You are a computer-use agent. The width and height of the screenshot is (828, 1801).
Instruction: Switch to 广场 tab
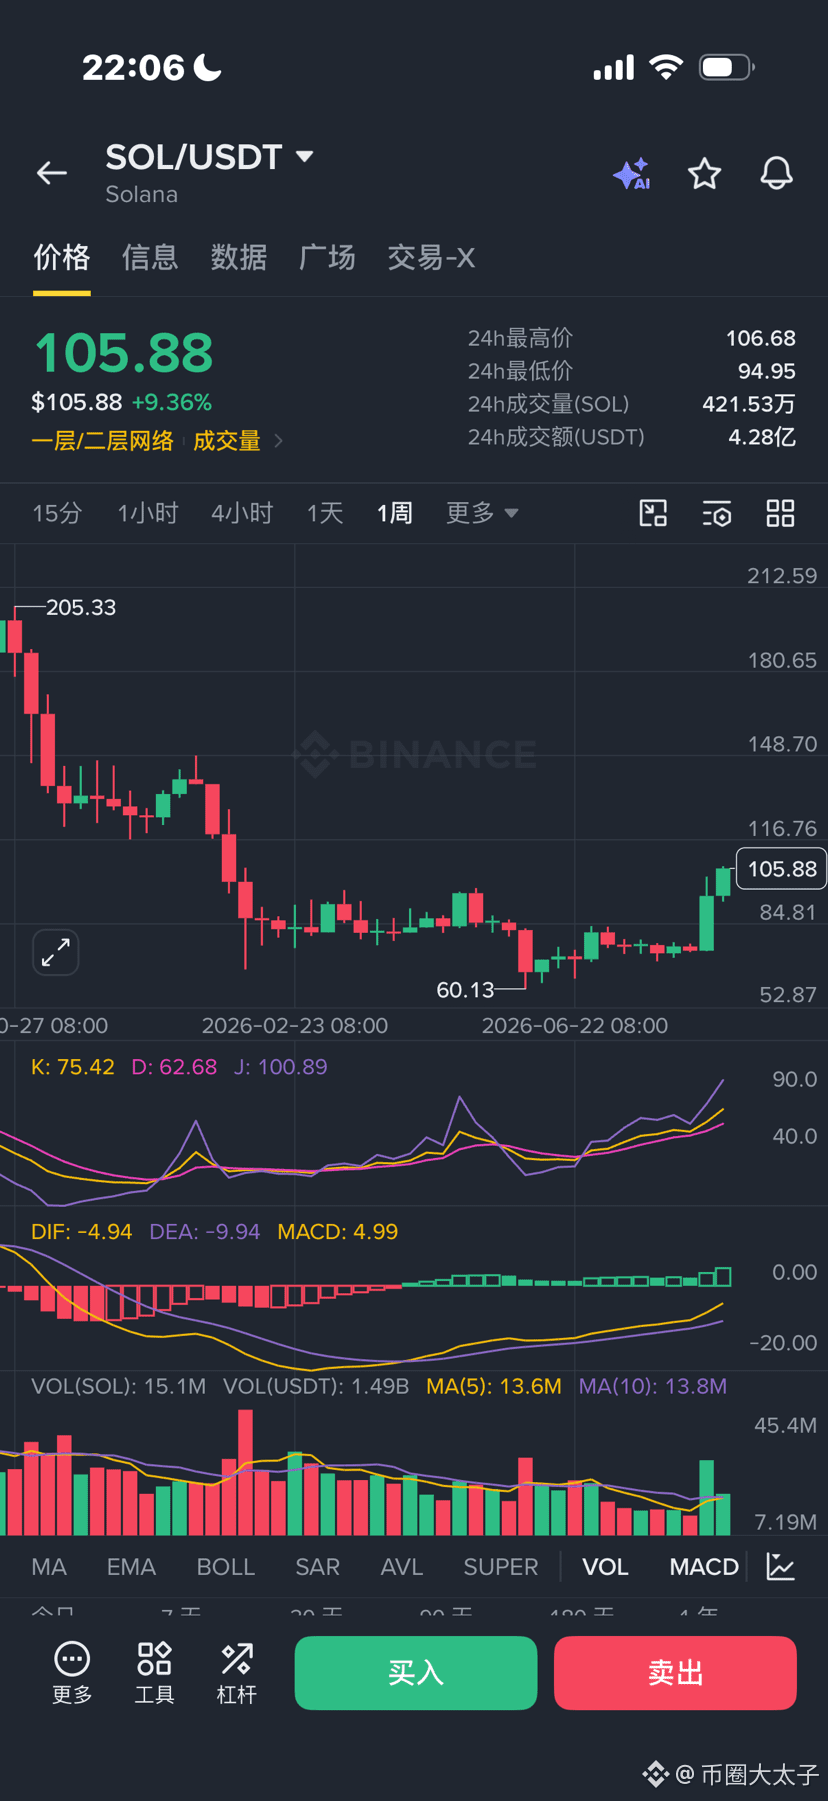[327, 257]
